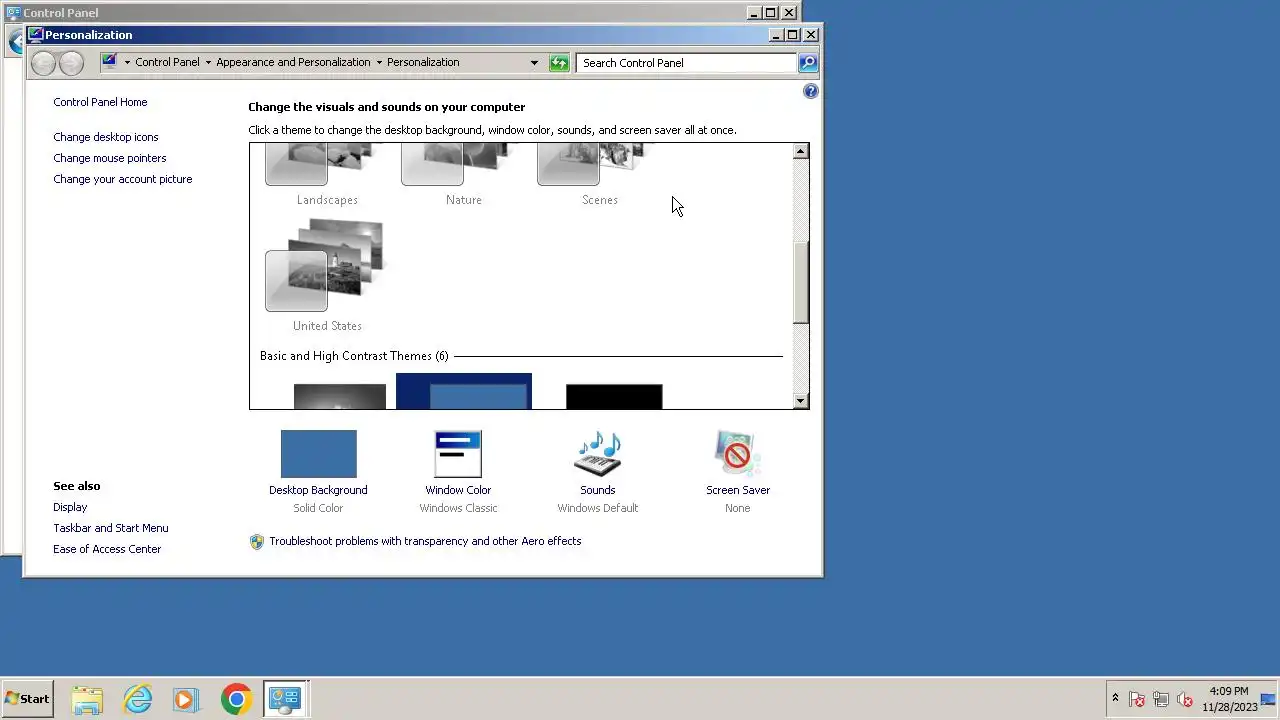Image resolution: width=1280 pixels, height=720 pixels.
Task: Click the Personalization breadcrumb
Action: point(423,62)
